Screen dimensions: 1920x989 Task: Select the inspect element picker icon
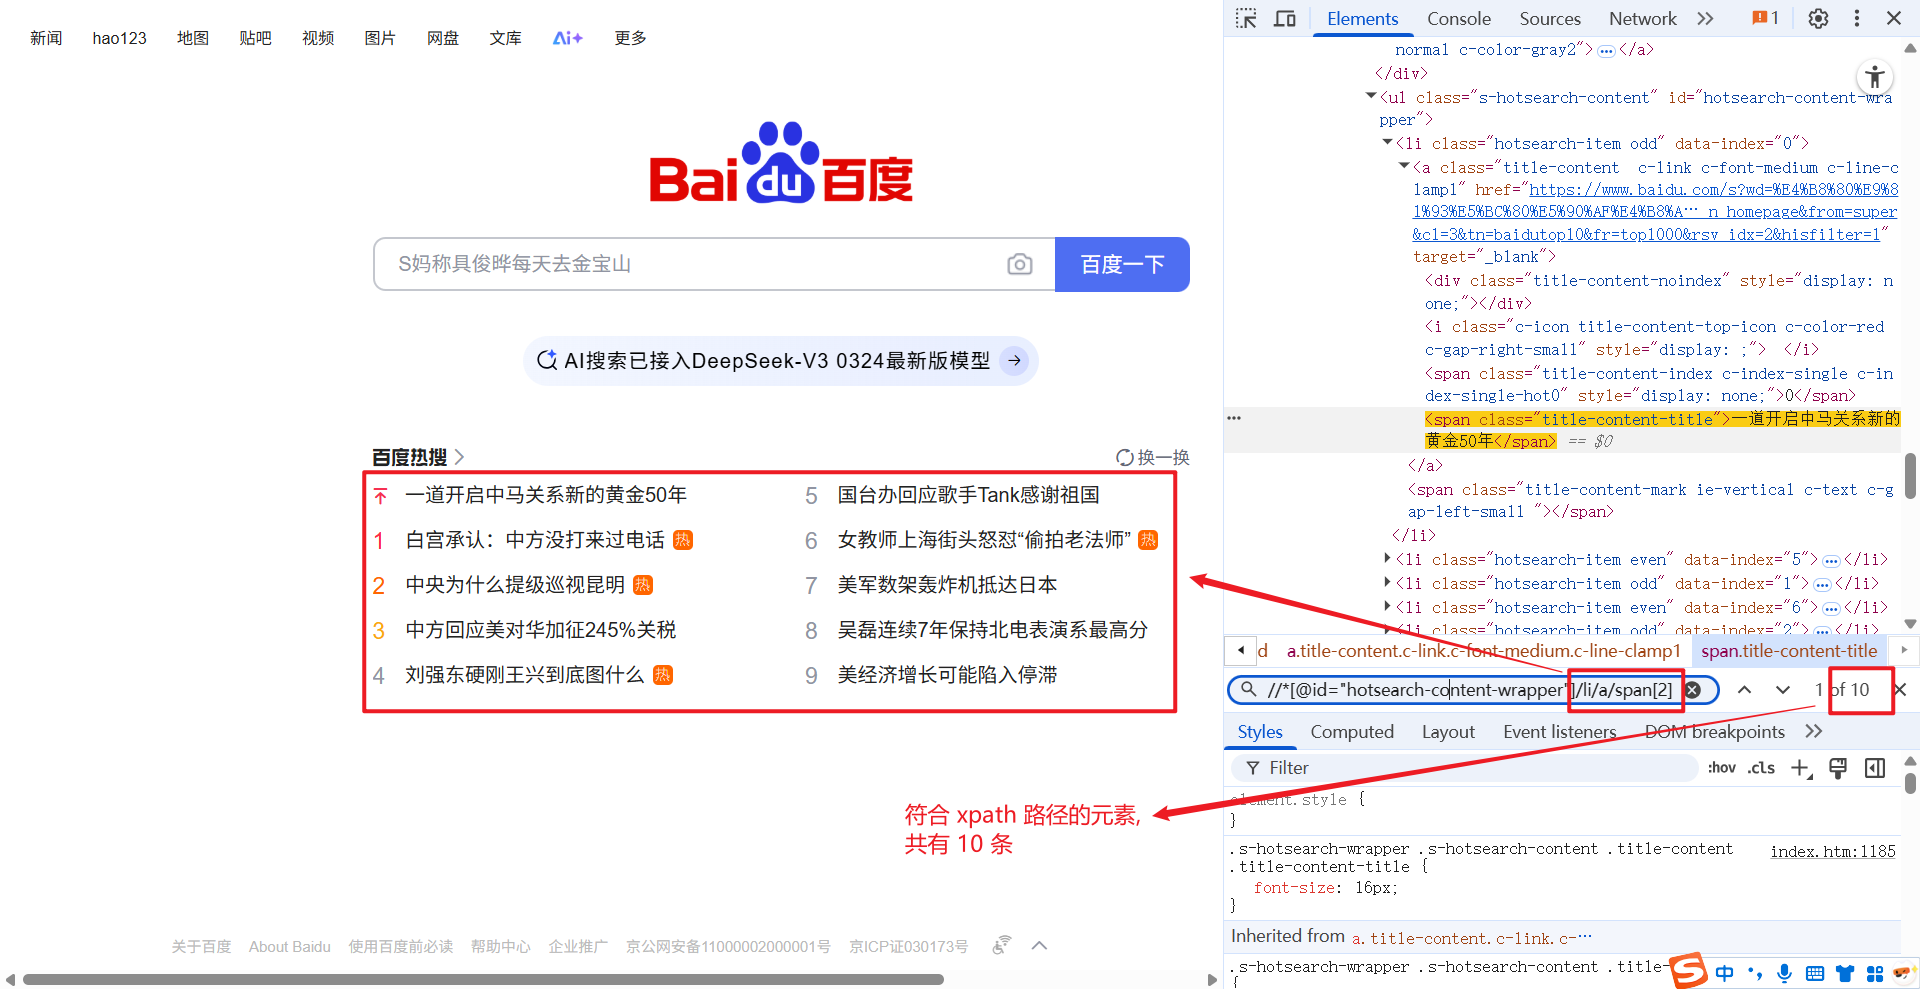[x=1246, y=18]
